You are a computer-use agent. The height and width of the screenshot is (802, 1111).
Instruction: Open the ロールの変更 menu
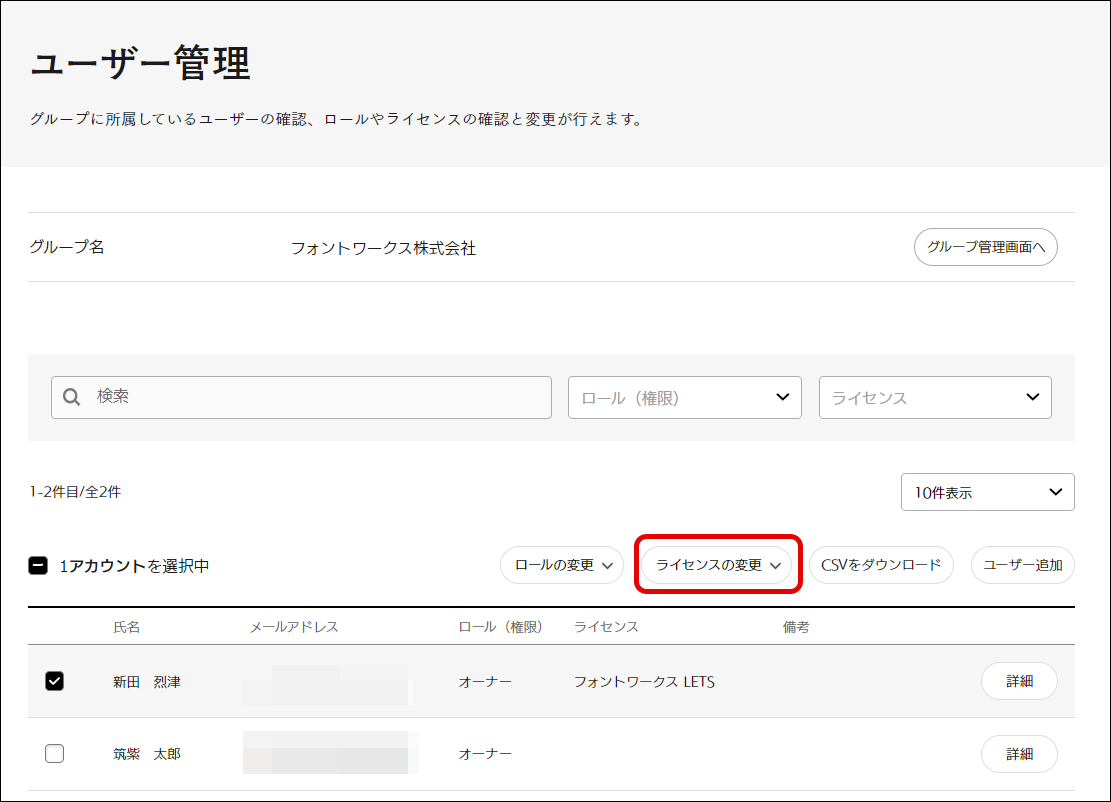click(x=561, y=565)
